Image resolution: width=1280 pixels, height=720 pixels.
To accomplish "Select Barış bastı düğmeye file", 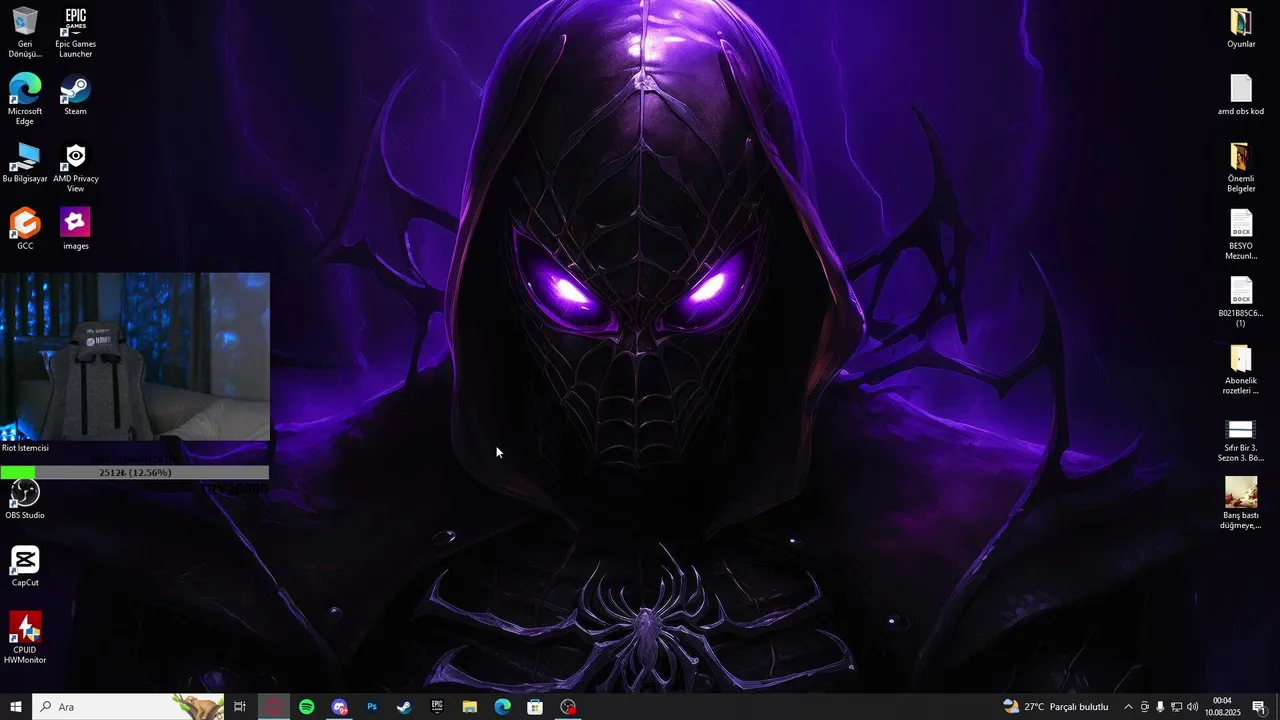I will pos(1241,503).
